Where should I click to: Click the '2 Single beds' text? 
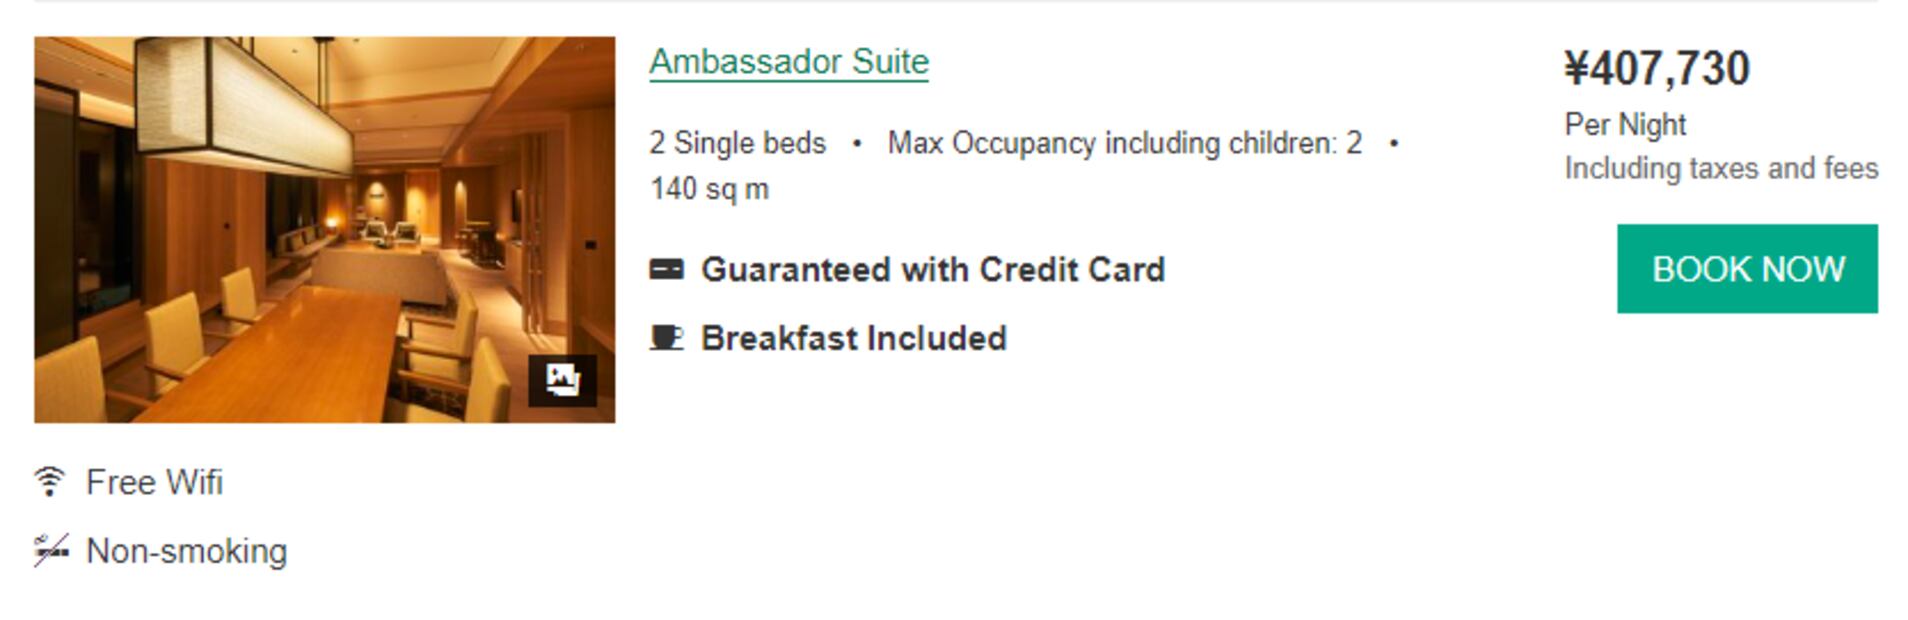pyautogui.click(x=737, y=143)
